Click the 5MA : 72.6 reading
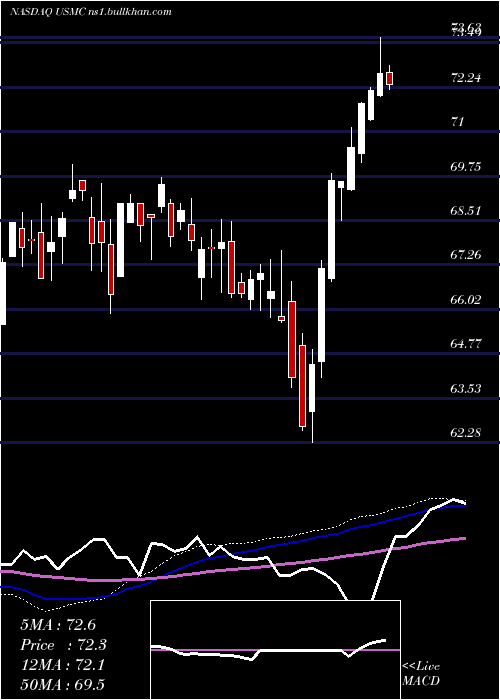 58,625
